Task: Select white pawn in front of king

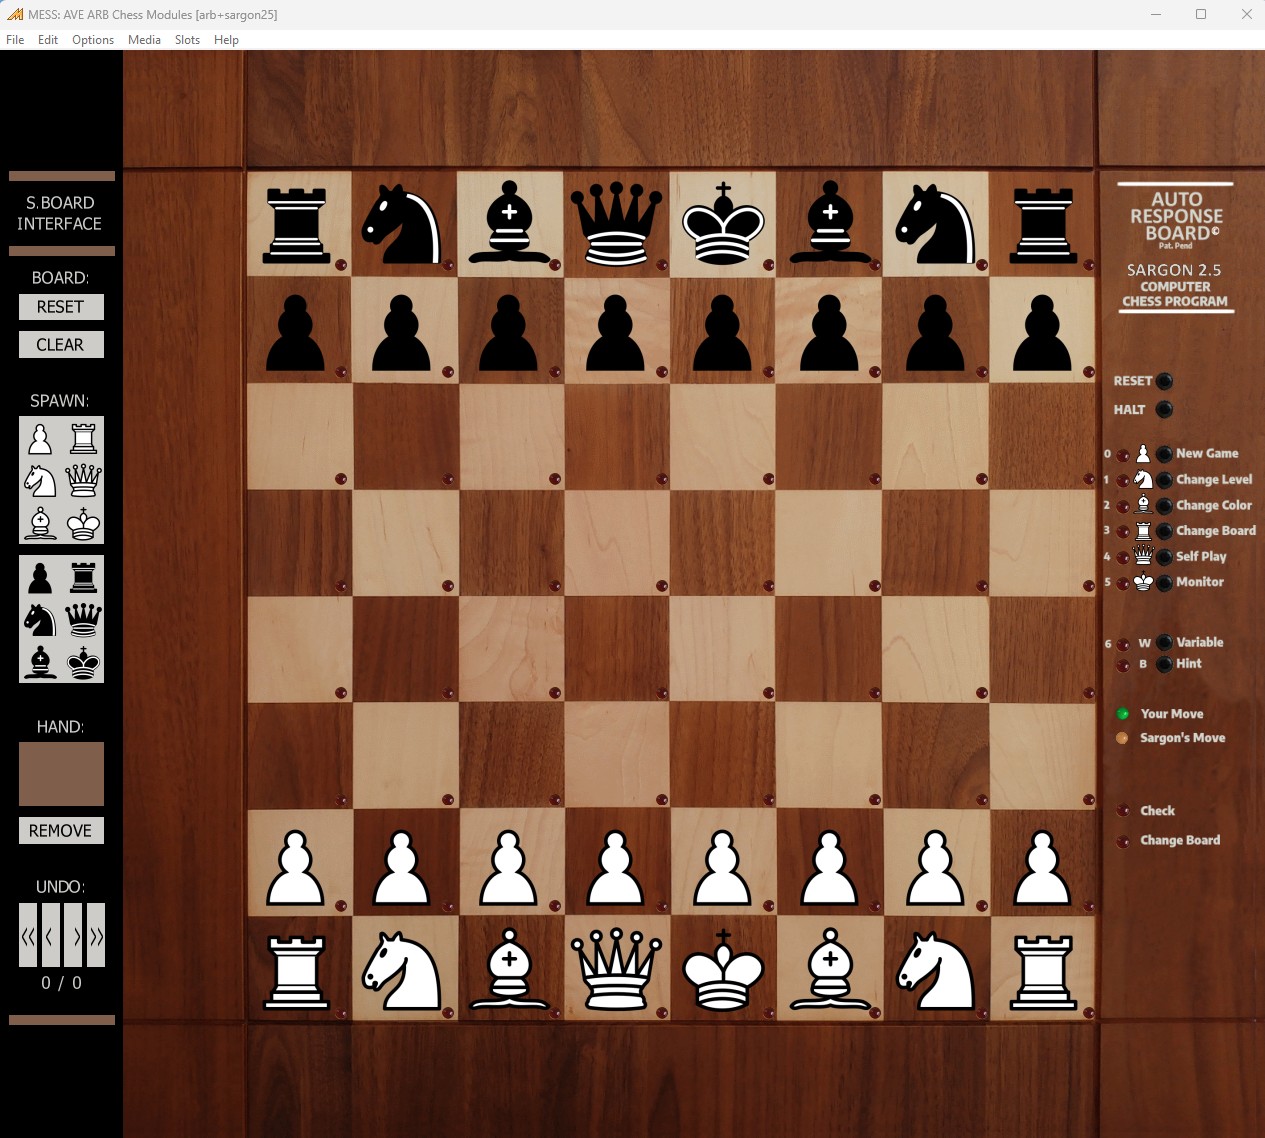Action: [x=723, y=867]
